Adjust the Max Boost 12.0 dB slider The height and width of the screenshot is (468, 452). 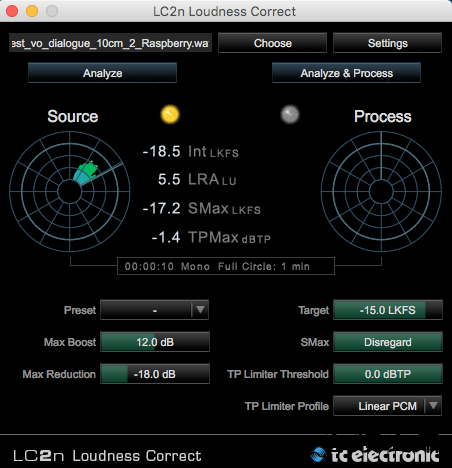pyautogui.click(x=155, y=342)
